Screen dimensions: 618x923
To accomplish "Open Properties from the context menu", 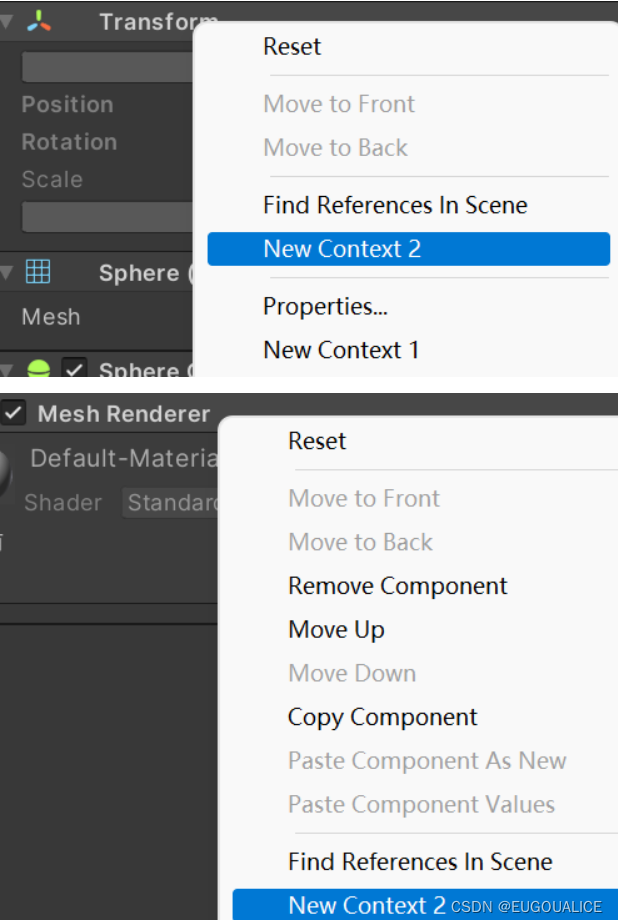I will coord(310,306).
